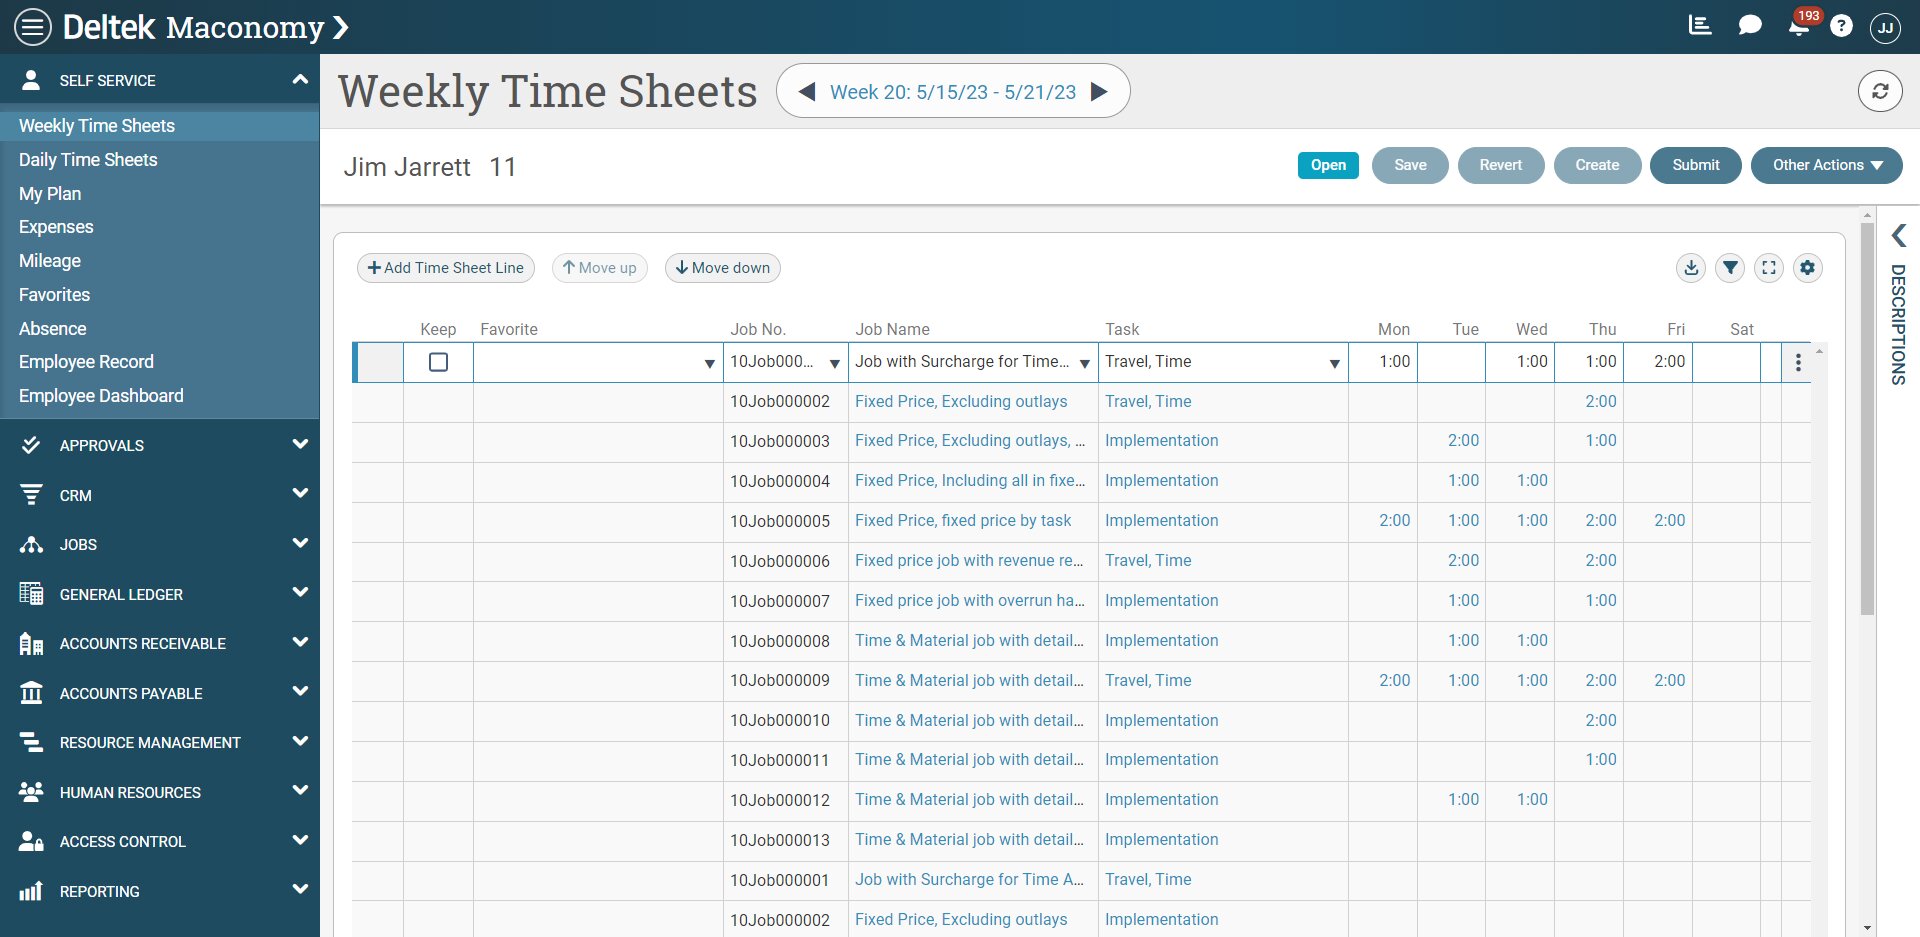
Task: Open the table filter funnel icon
Action: (x=1730, y=268)
